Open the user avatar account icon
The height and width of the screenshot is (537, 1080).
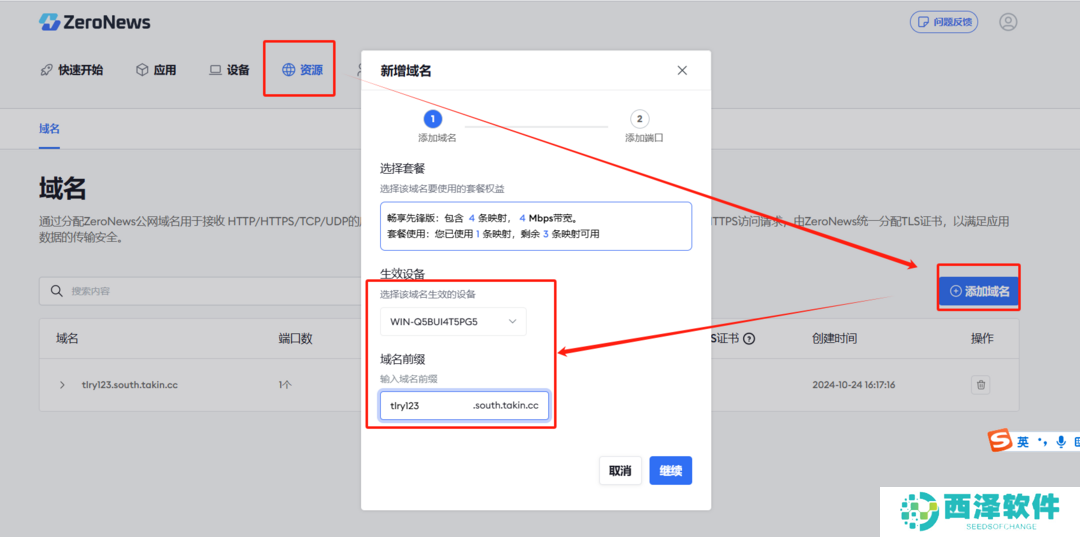(x=1007, y=22)
